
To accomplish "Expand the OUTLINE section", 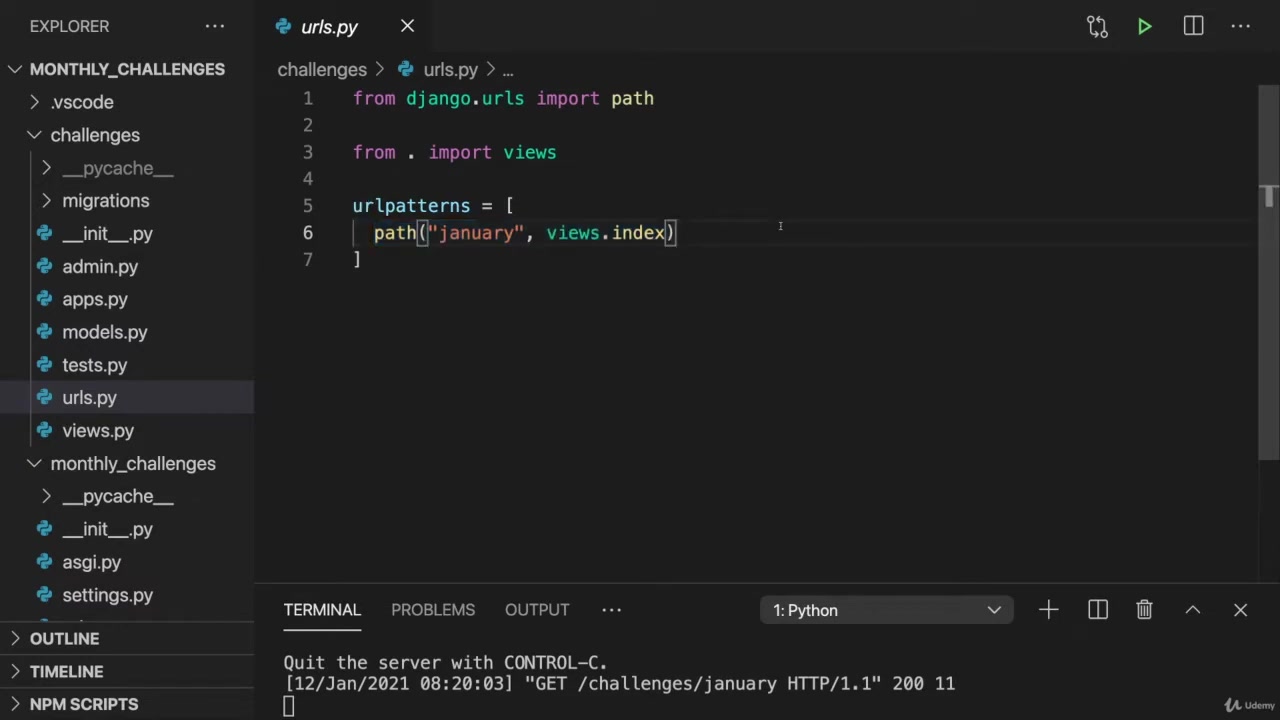I will (64, 639).
